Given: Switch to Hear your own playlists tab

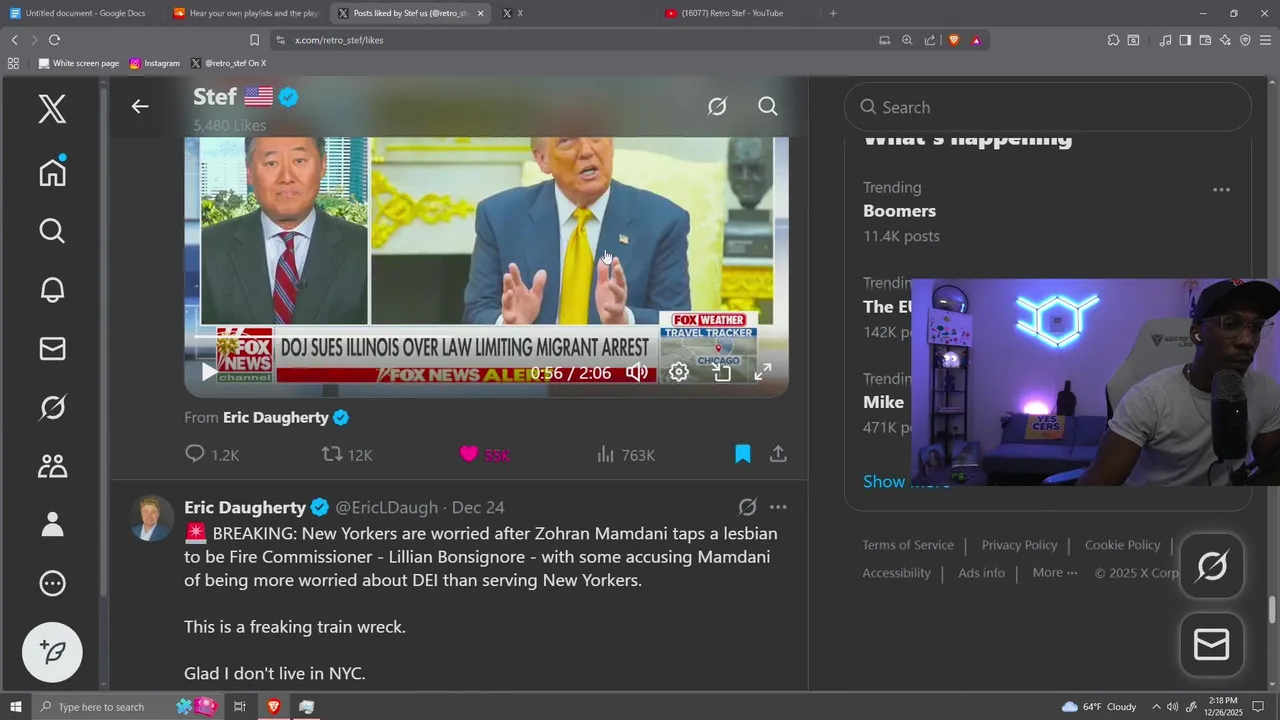Looking at the screenshot, I should click(246, 13).
